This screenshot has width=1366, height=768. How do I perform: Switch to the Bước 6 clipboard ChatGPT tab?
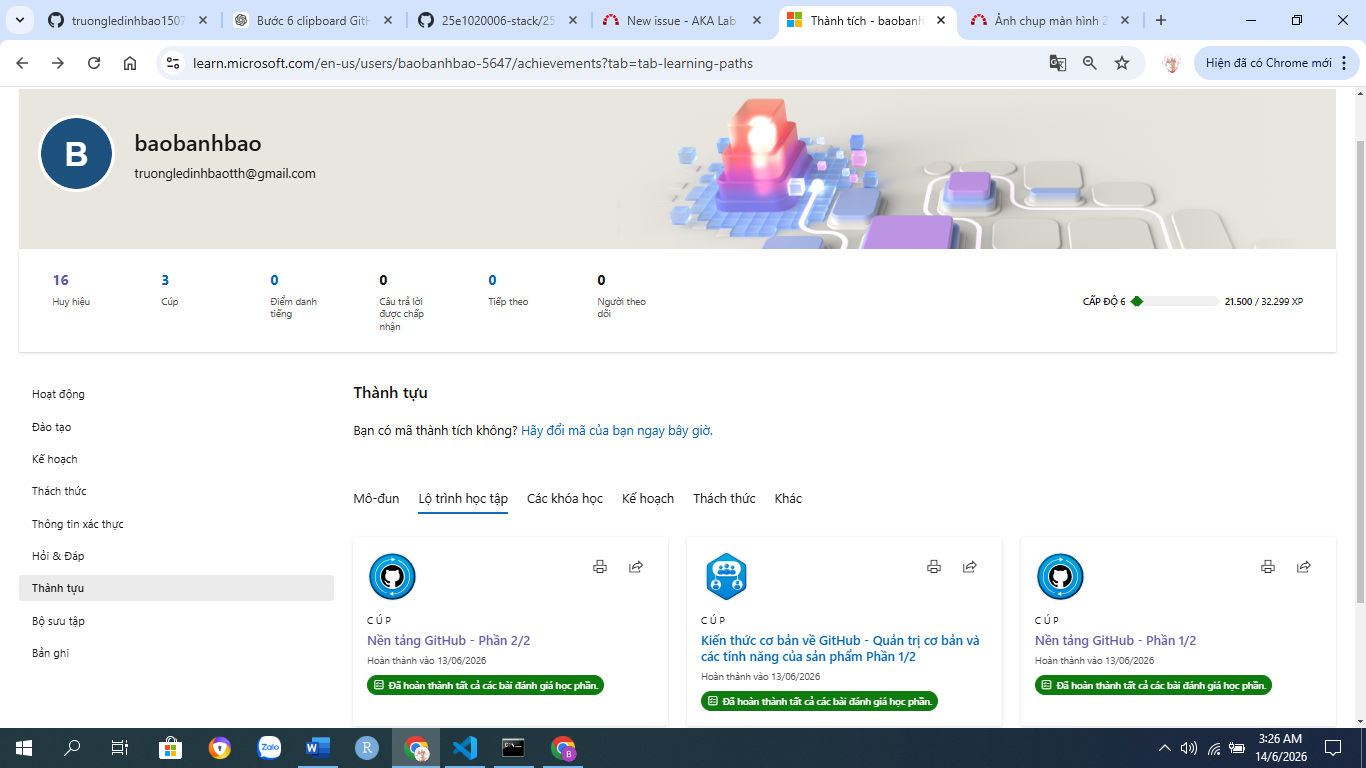(315, 20)
